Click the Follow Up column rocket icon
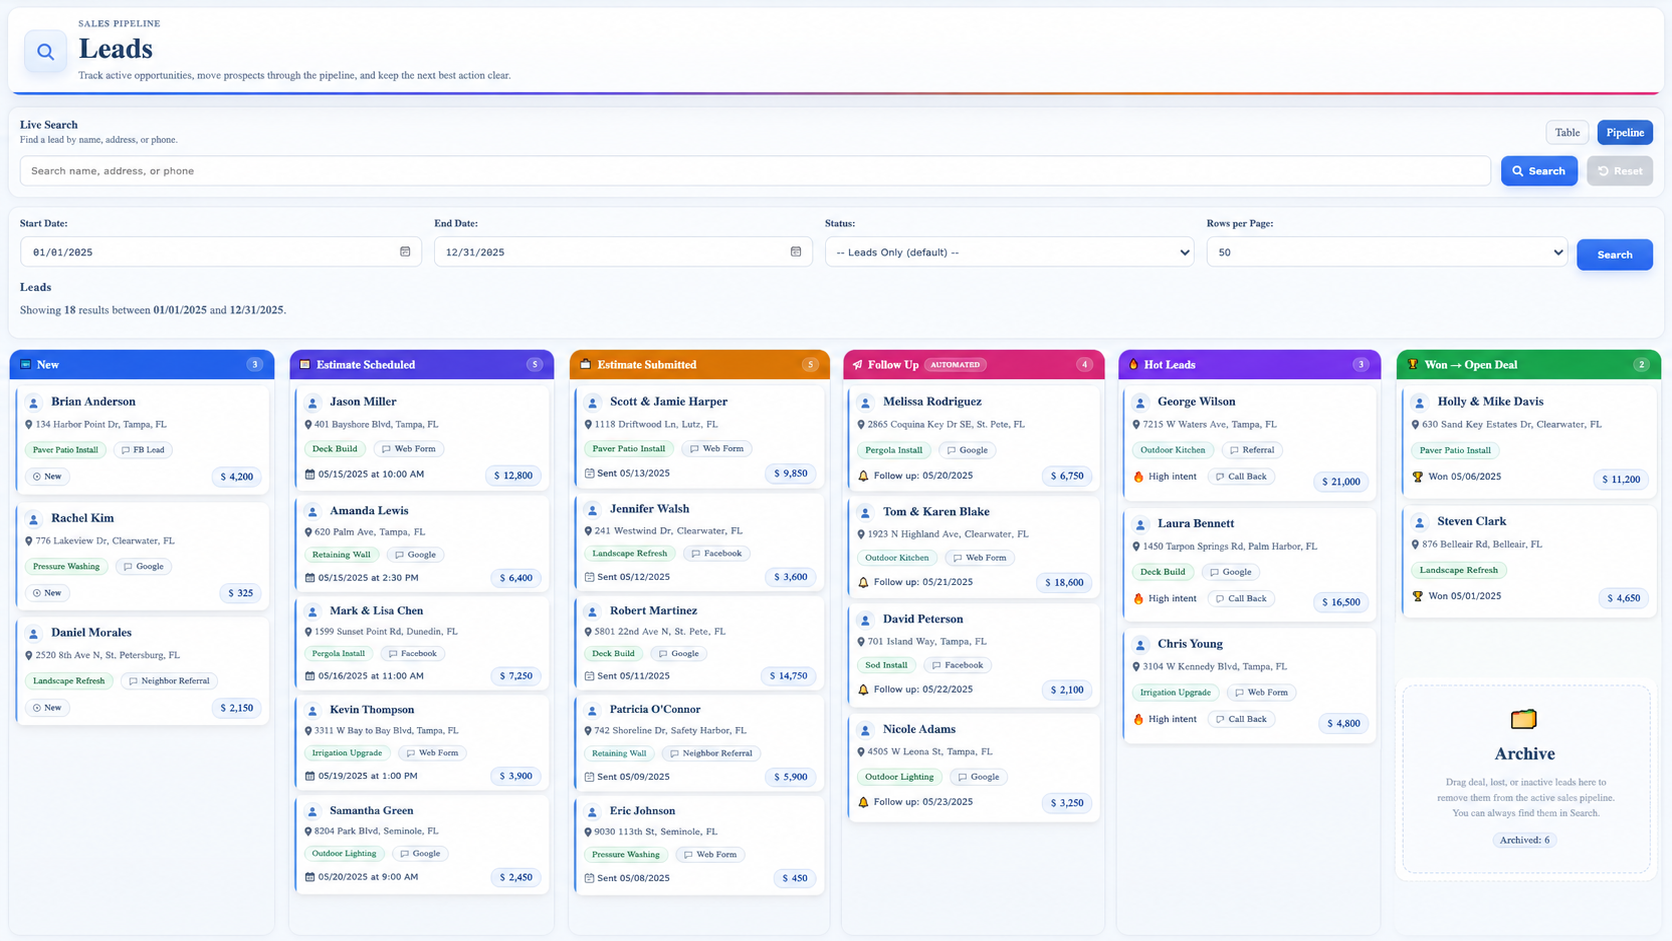The height and width of the screenshot is (941, 1672). [x=858, y=365]
